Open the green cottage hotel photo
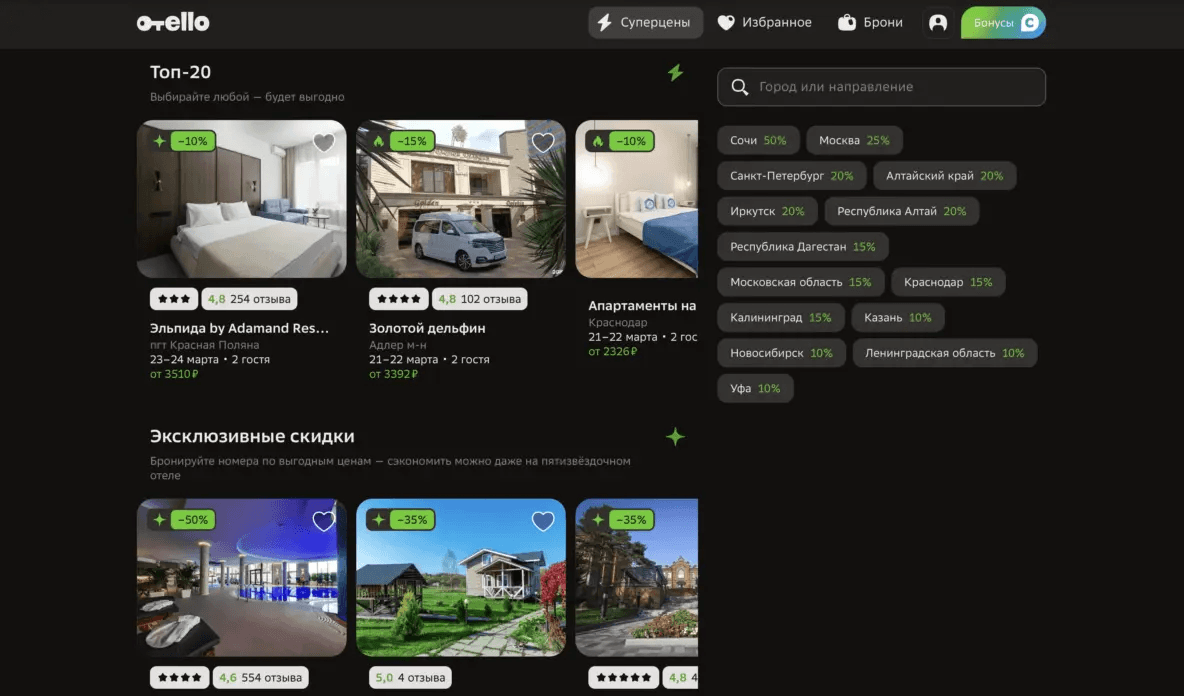This screenshot has height=696, width=1184. coord(461,577)
